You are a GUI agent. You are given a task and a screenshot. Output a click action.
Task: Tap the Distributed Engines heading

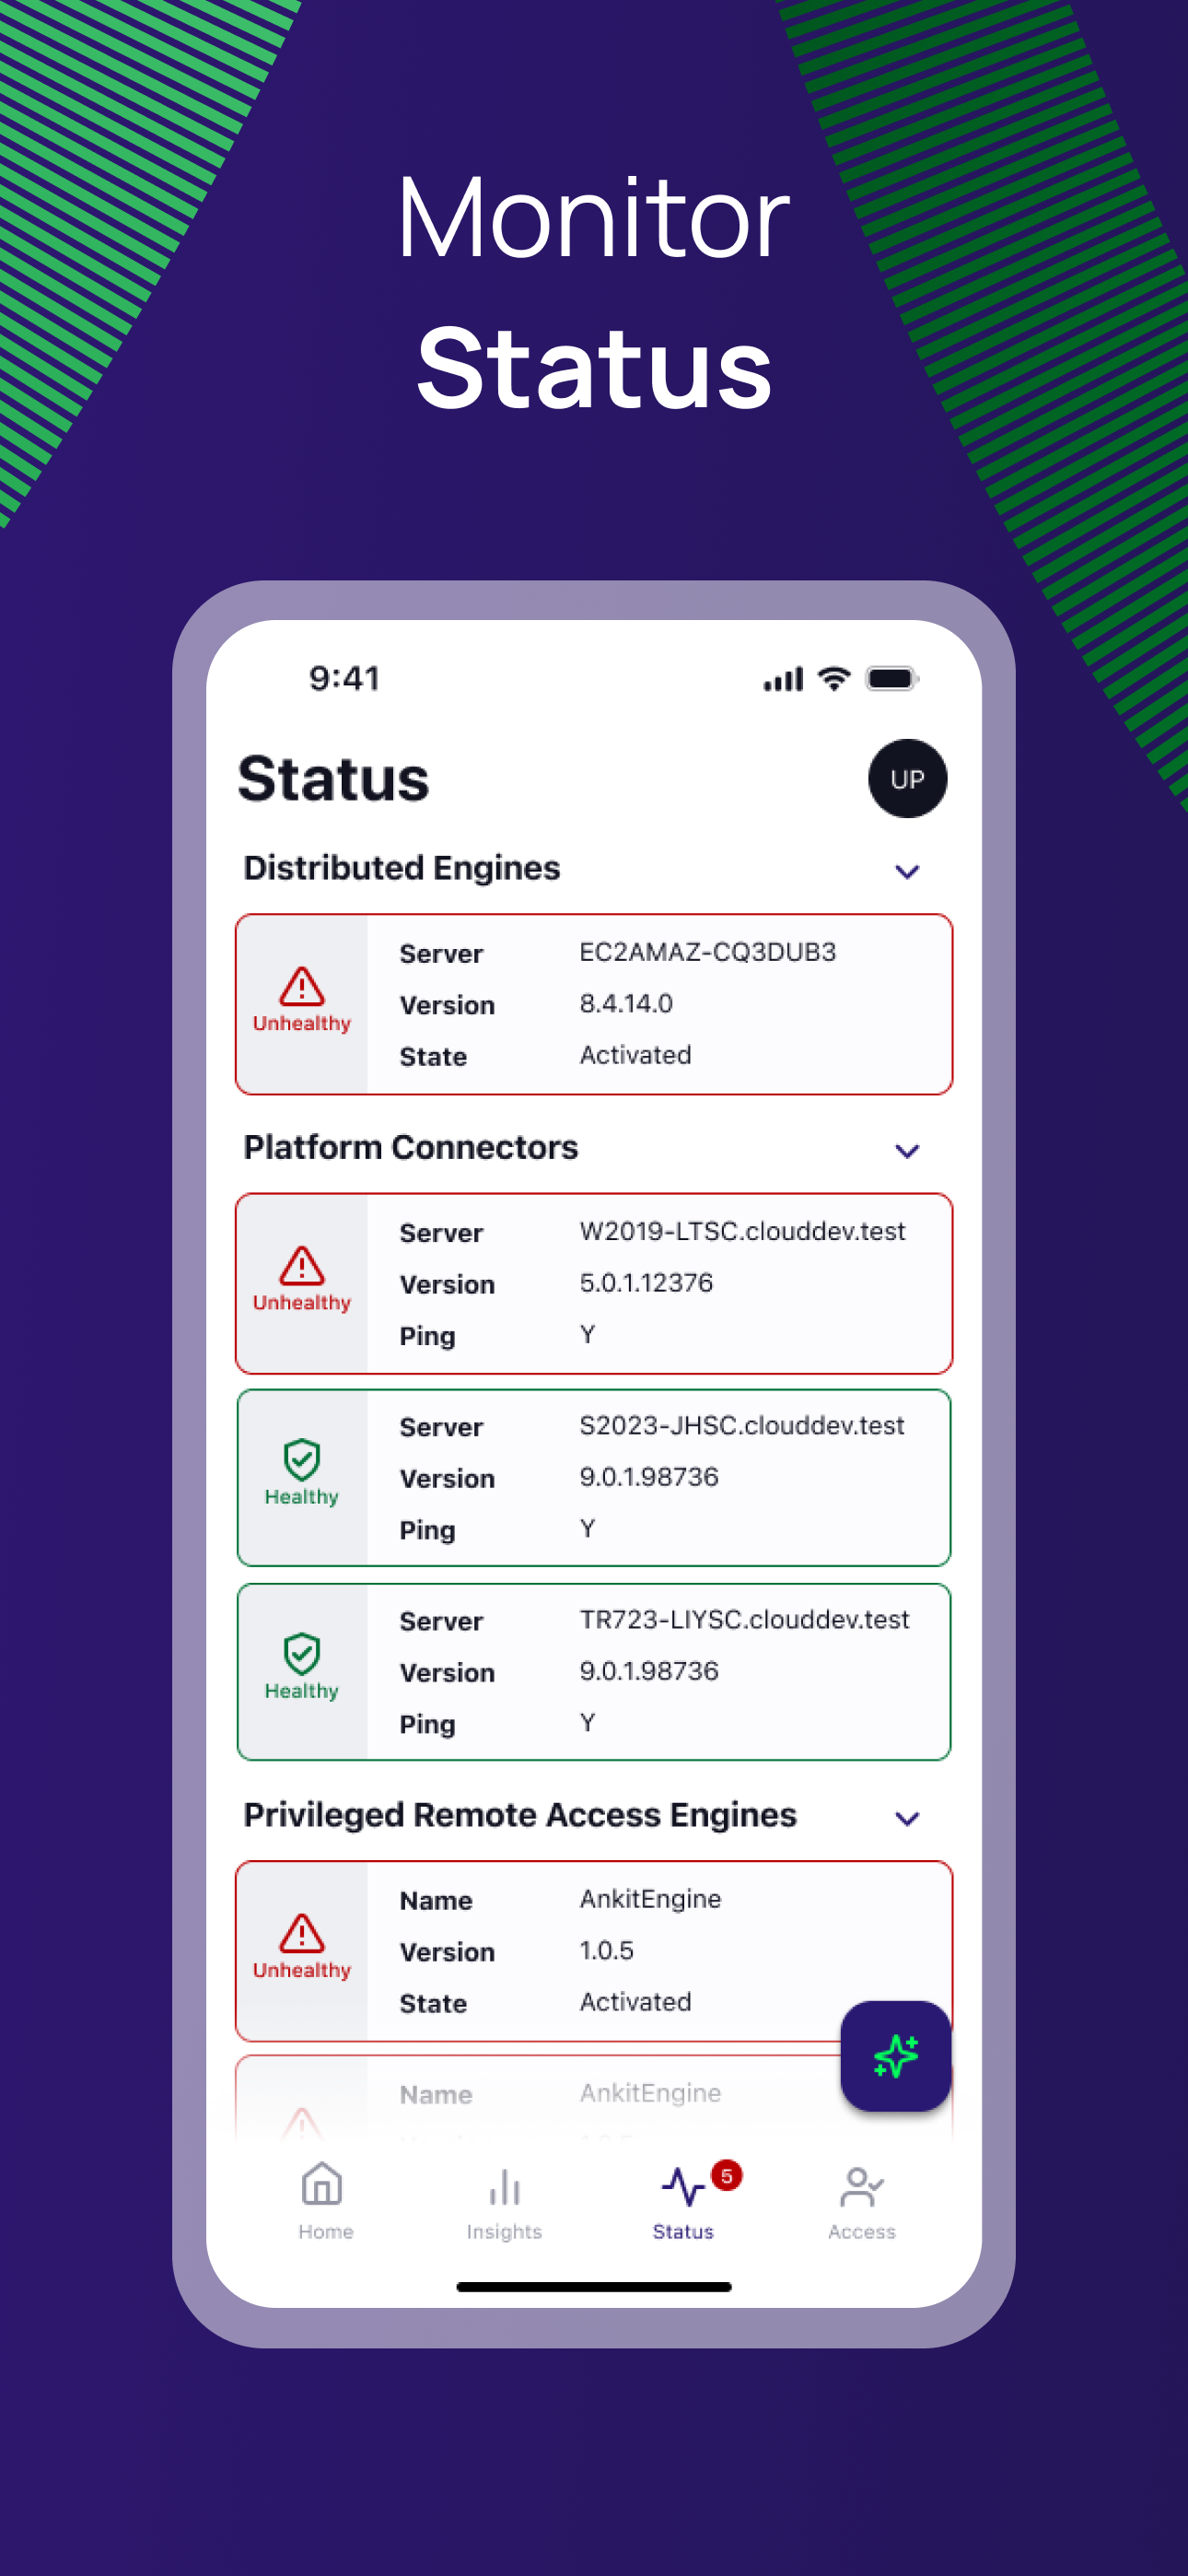401,867
